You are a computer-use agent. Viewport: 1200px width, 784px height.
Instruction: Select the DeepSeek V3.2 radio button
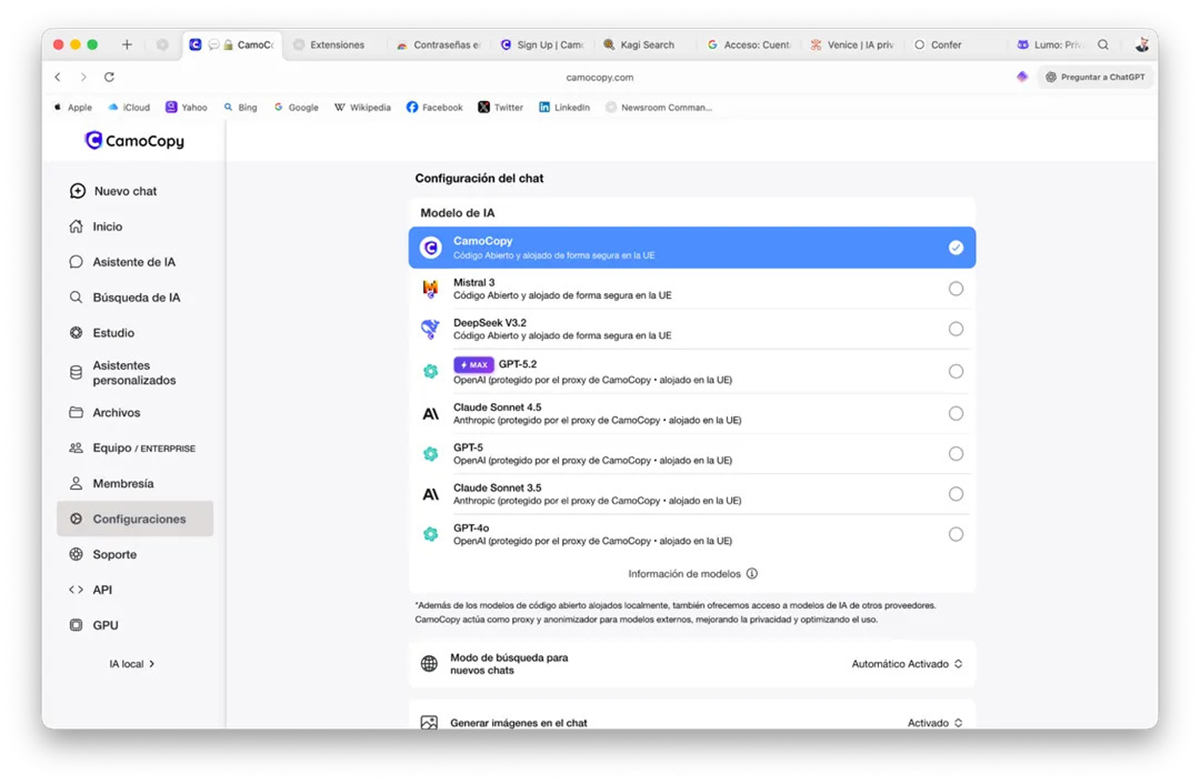click(956, 329)
